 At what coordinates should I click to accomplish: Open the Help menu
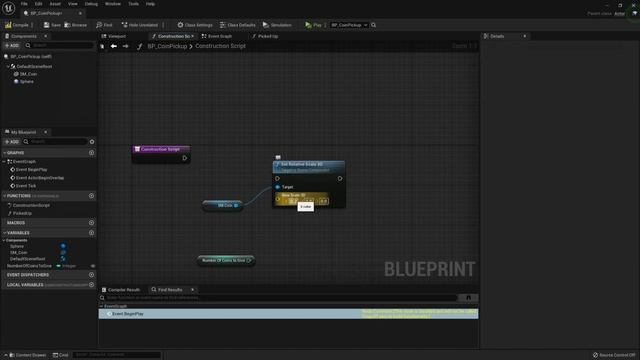click(150, 4)
